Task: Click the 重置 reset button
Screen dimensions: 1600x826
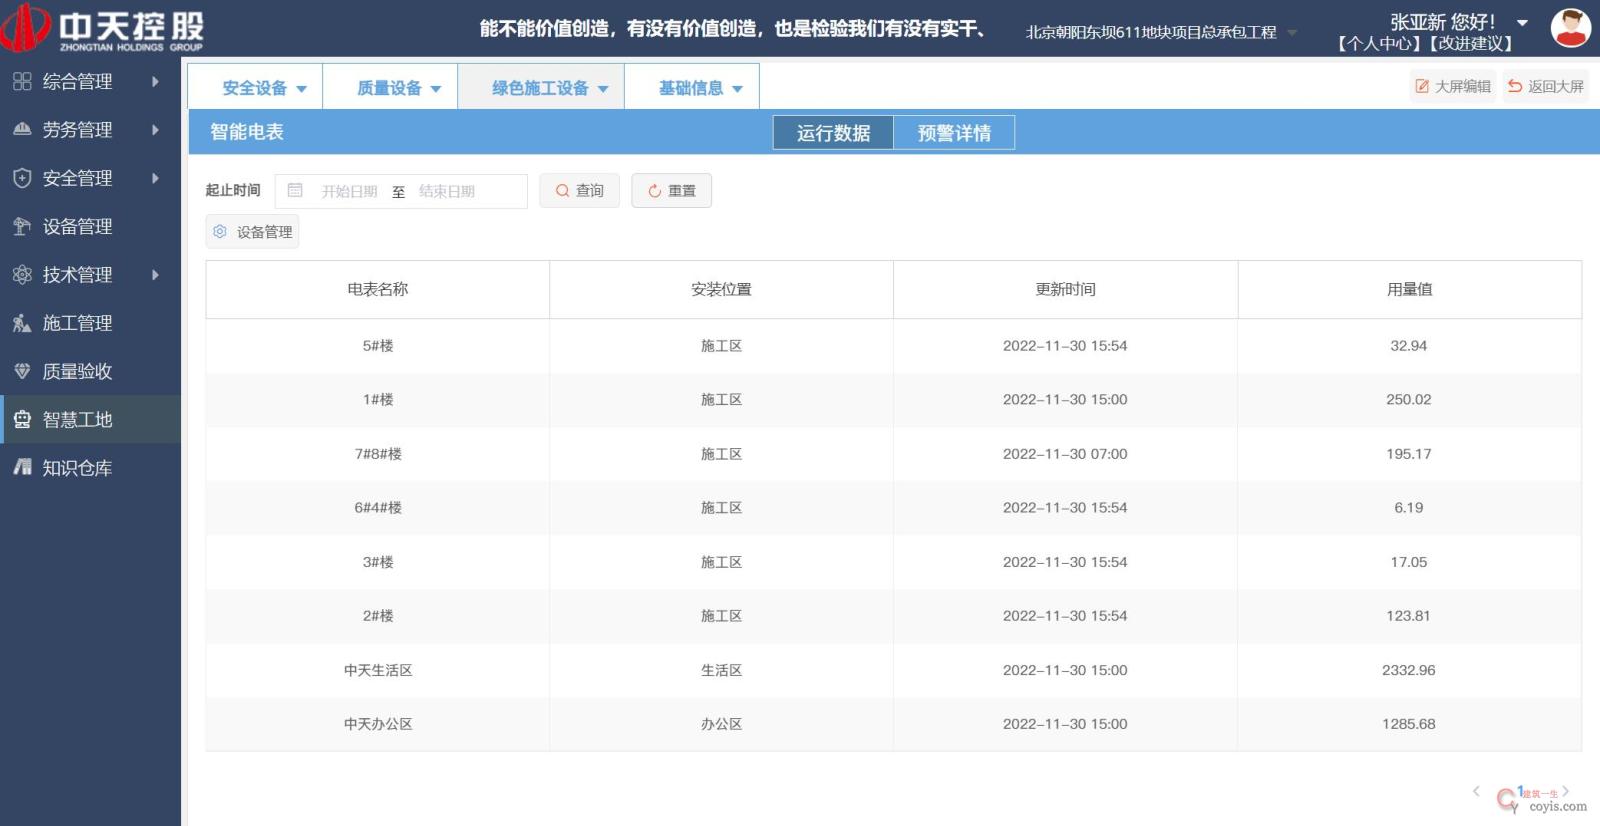Action: click(671, 190)
